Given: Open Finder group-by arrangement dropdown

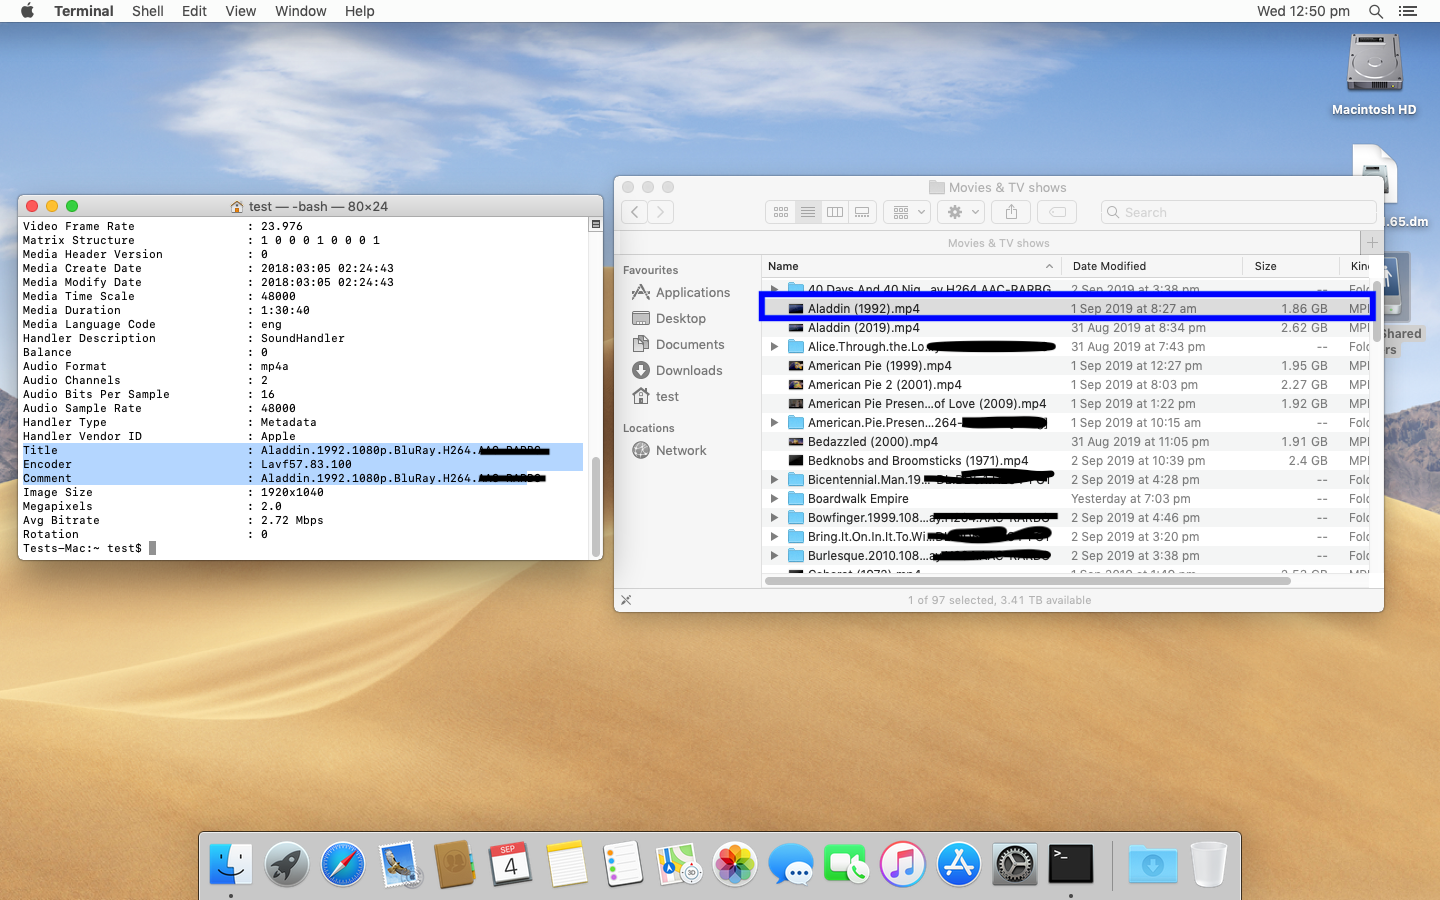Looking at the screenshot, I should pyautogui.click(x=908, y=212).
